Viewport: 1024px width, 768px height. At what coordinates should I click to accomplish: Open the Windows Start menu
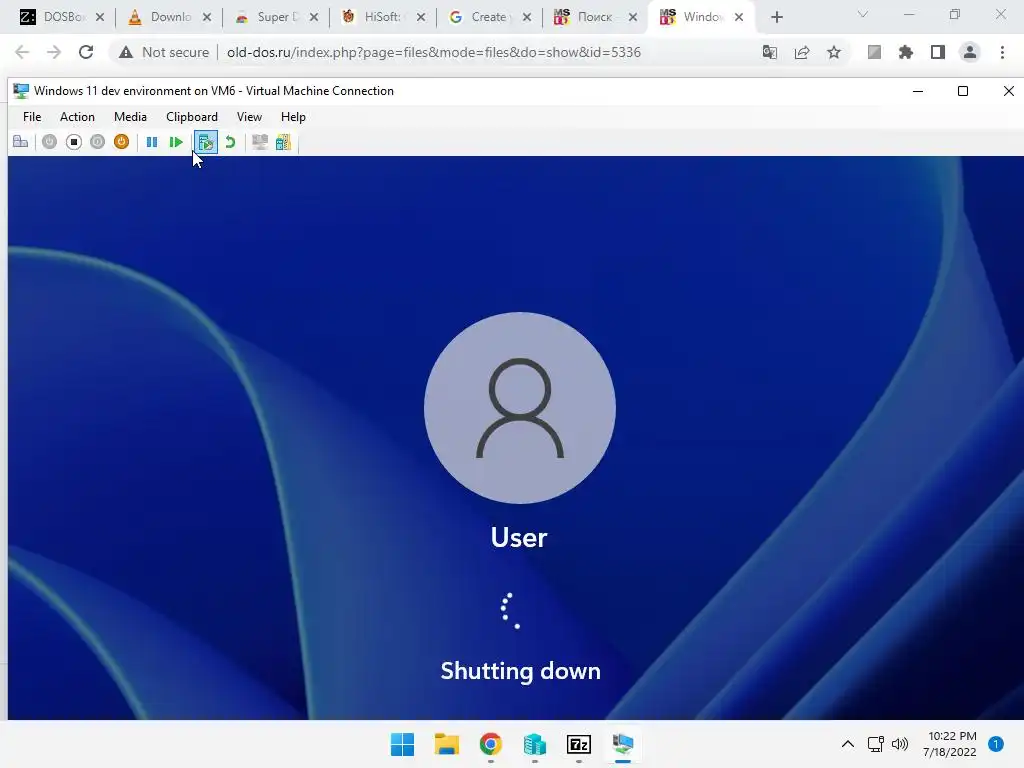(x=402, y=744)
